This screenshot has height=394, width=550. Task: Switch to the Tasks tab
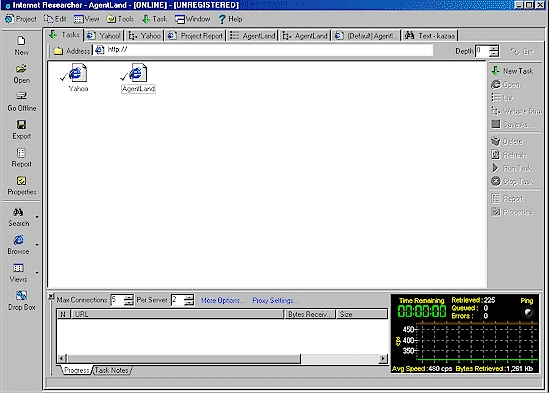(65, 35)
